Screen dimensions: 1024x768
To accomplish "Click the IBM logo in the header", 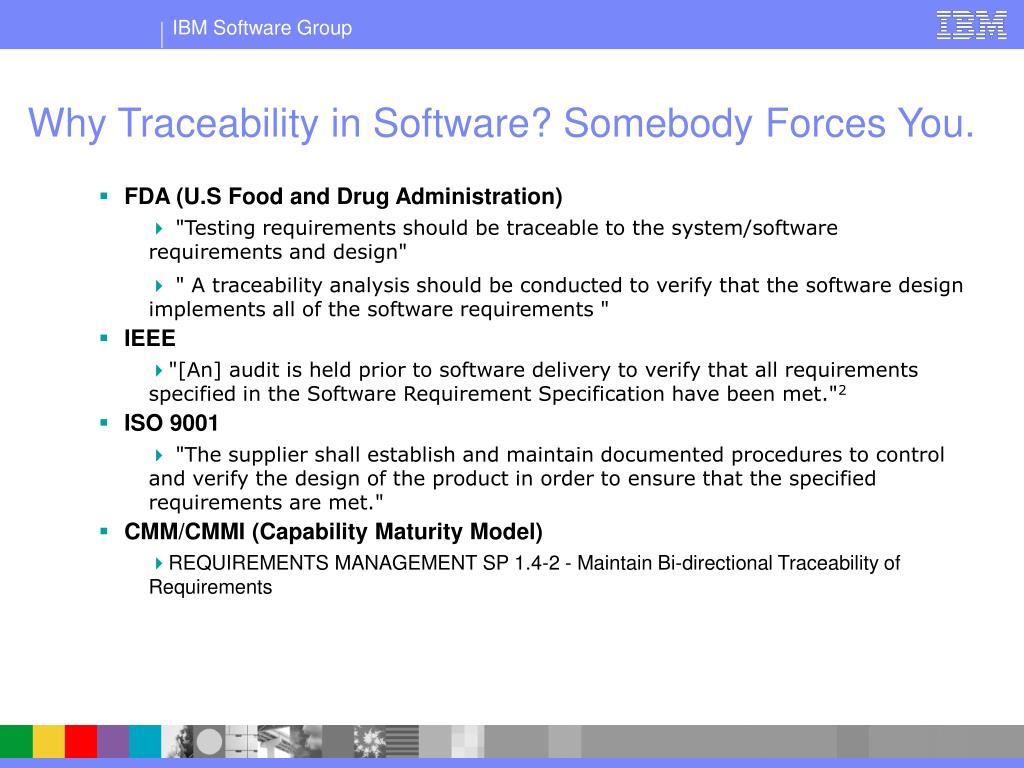I will tap(971, 25).
